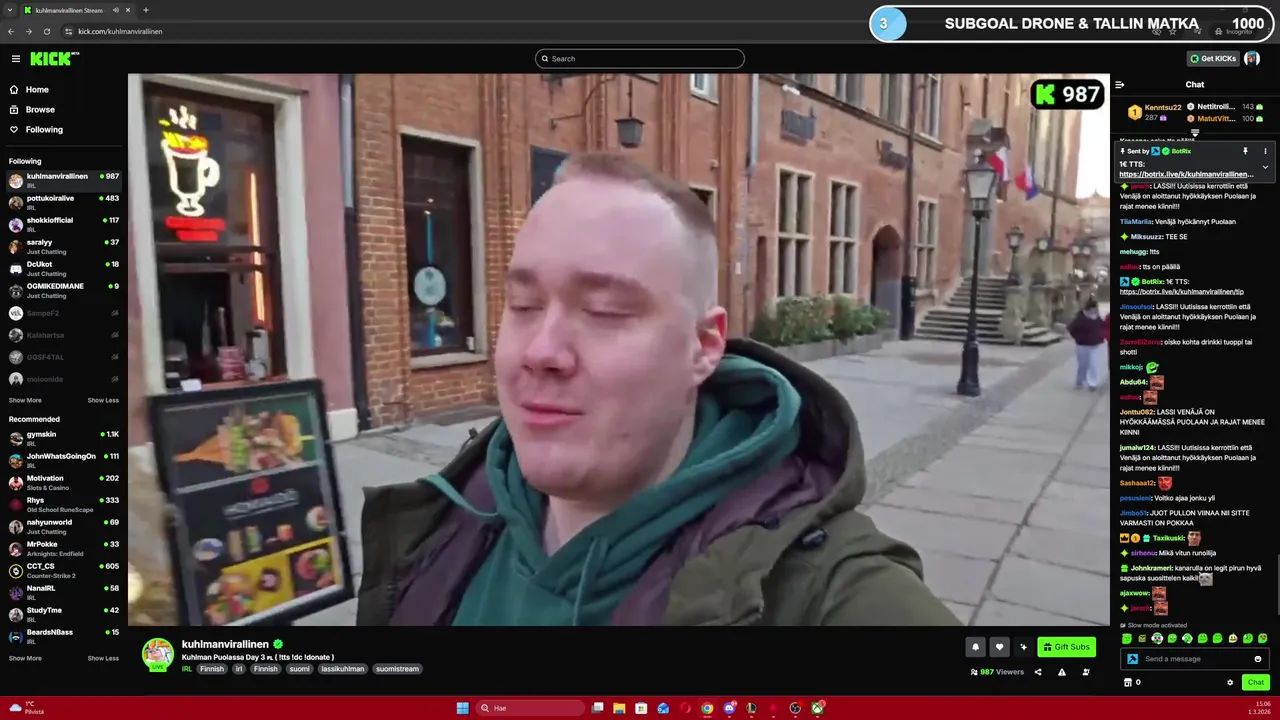This screenshot has width=1280, height=720.
Task: Click the green Chat send button
Action: [x=1256, y=682]
